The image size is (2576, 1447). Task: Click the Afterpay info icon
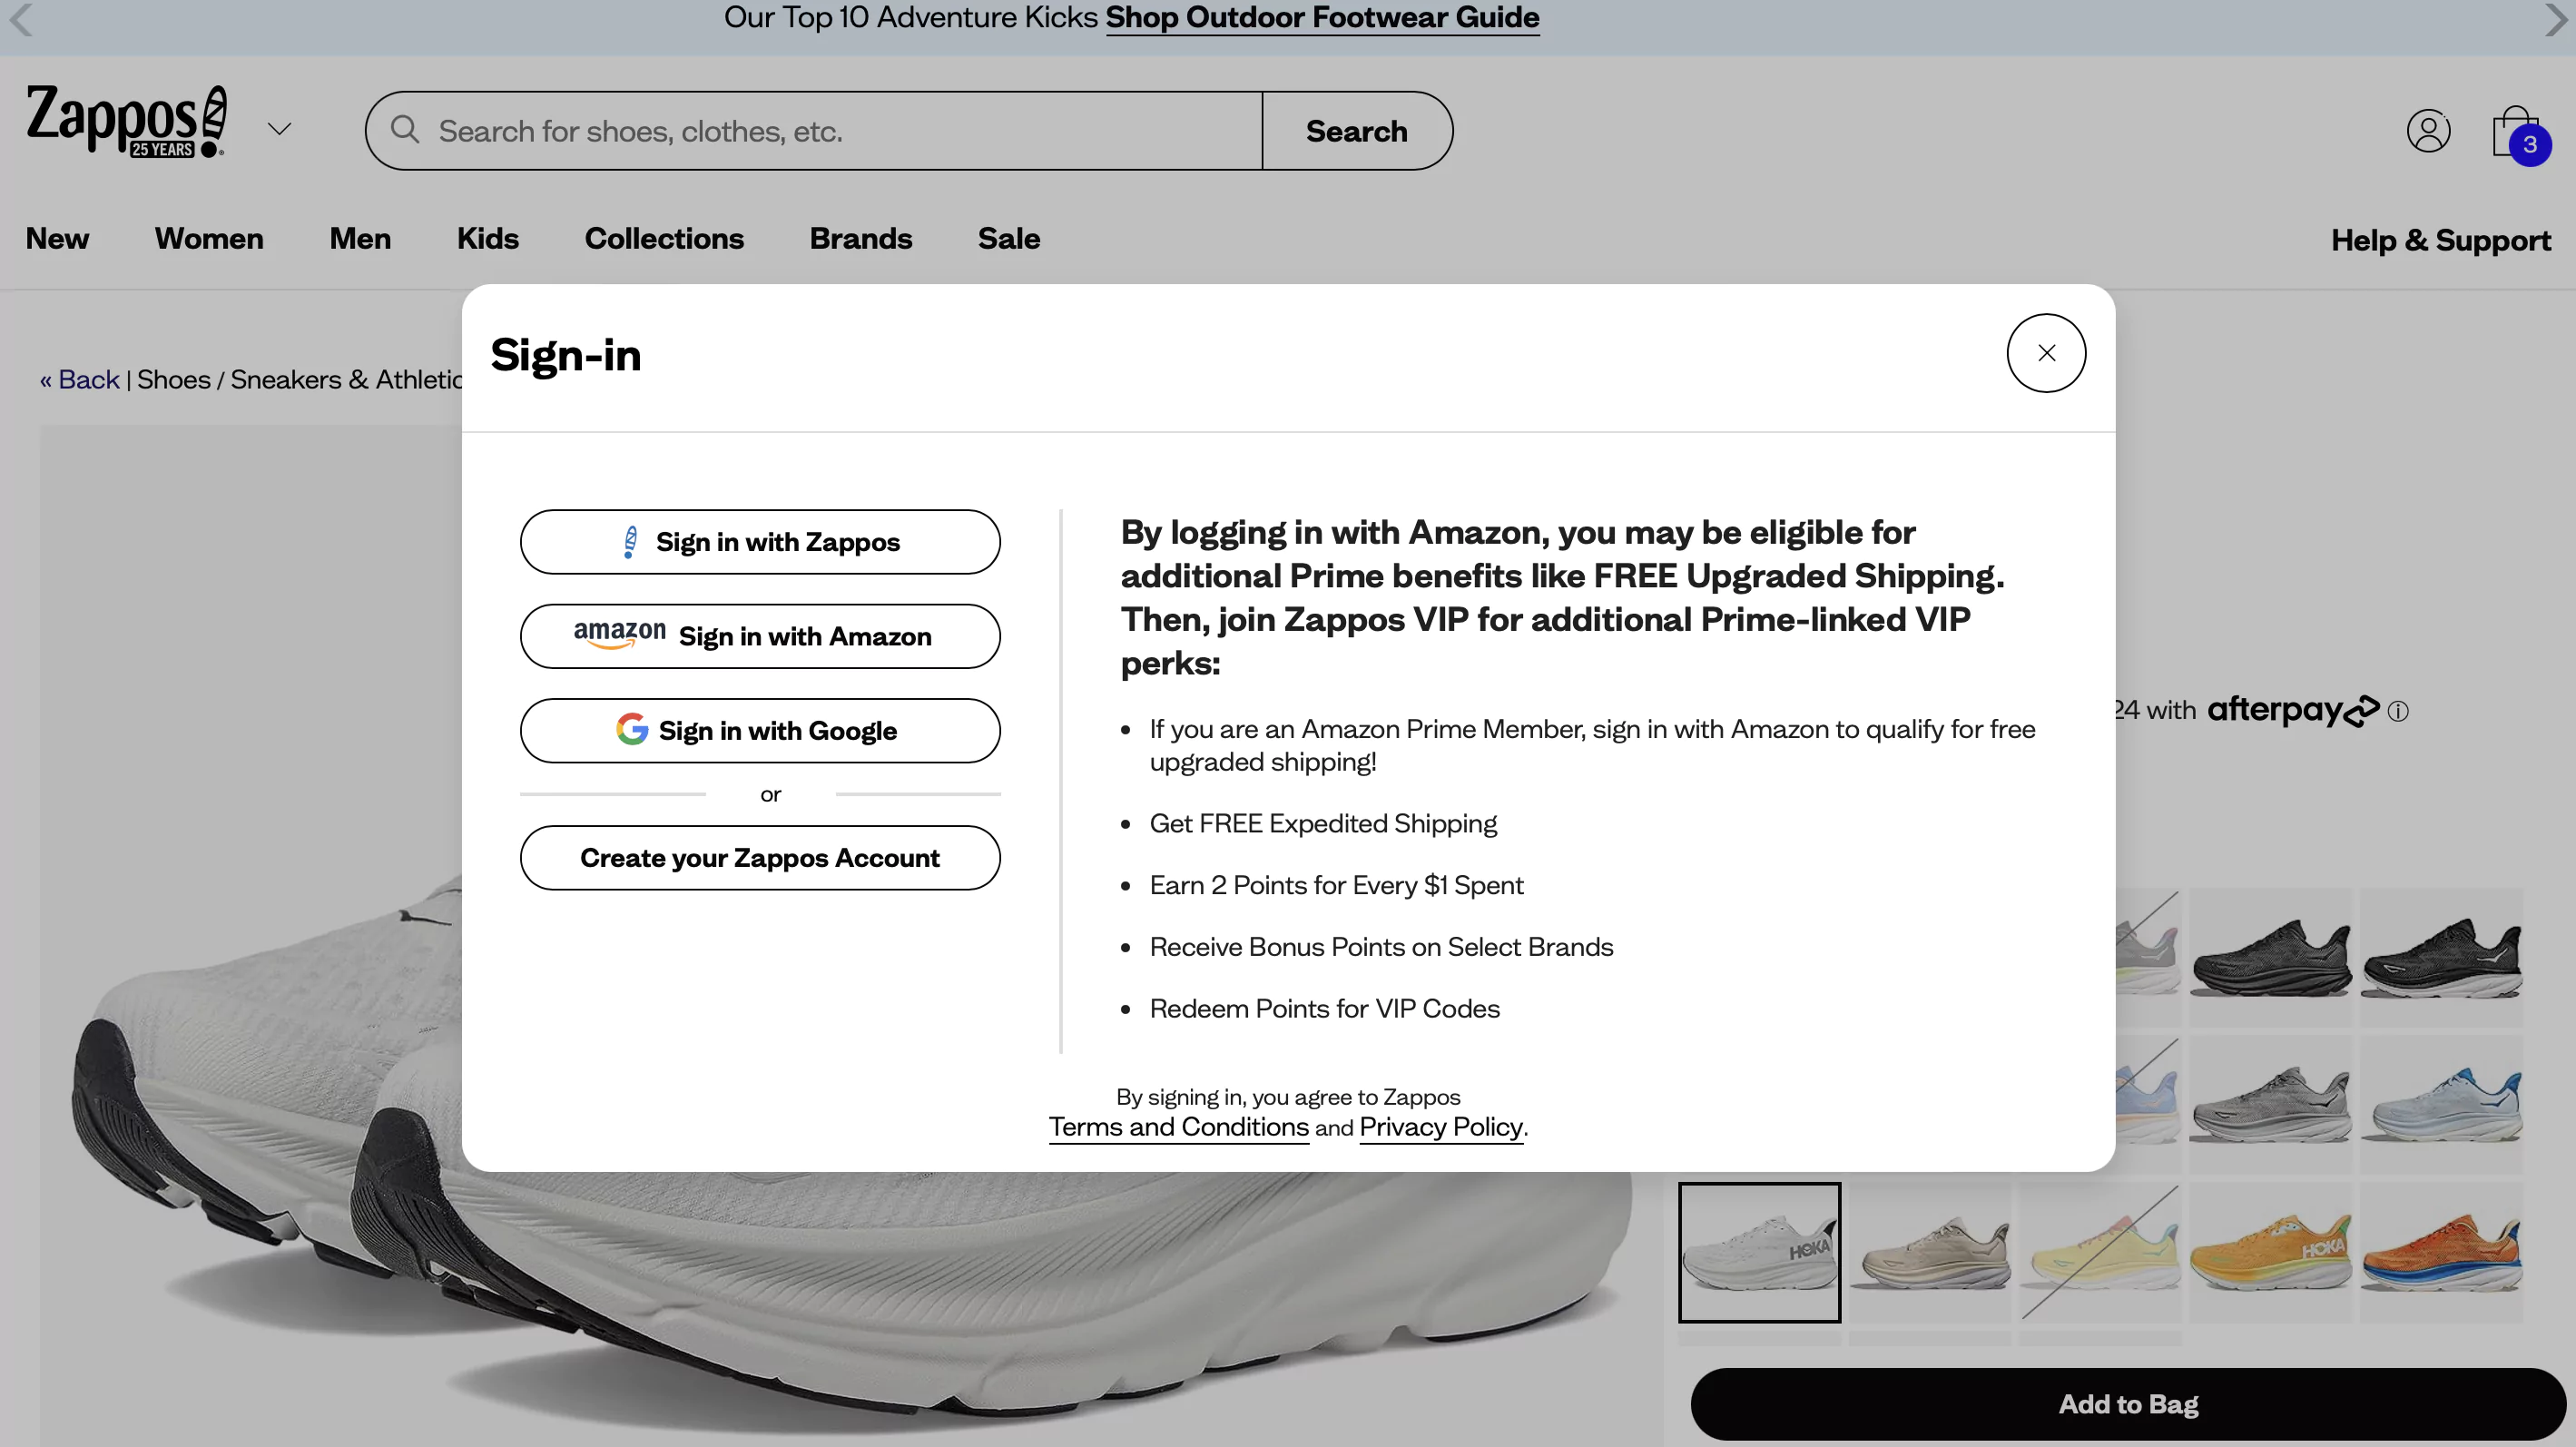point(2398,711)
